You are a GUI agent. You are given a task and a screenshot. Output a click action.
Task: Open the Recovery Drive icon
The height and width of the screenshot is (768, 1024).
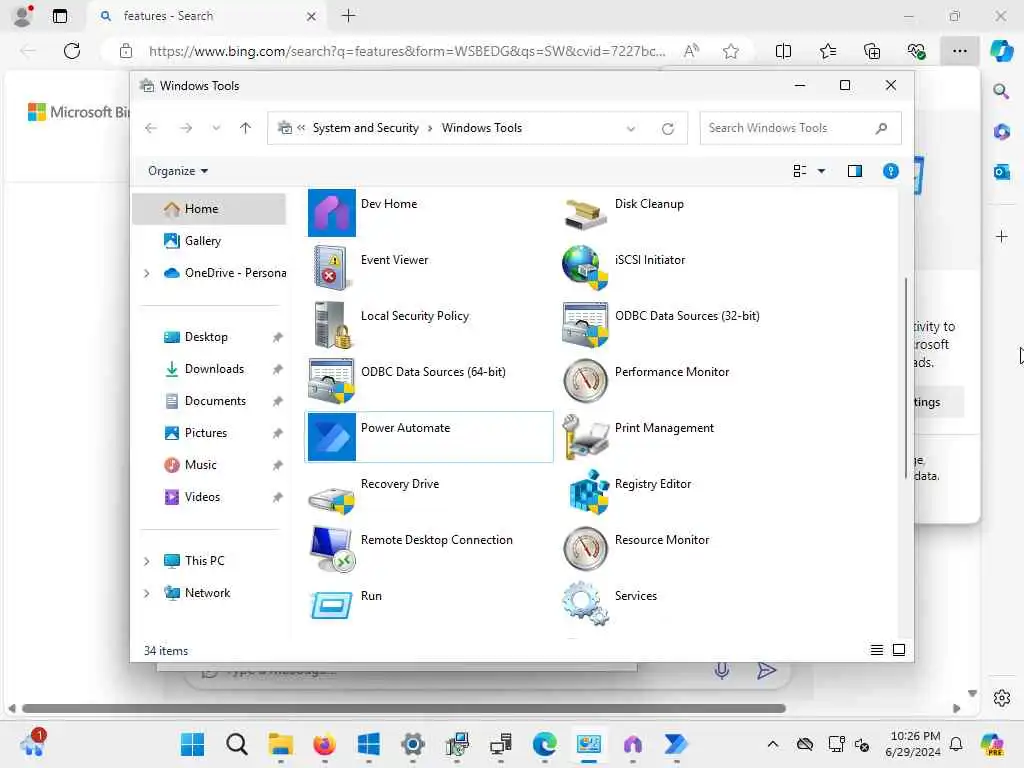pyautogui.click(x=332, y=500)
